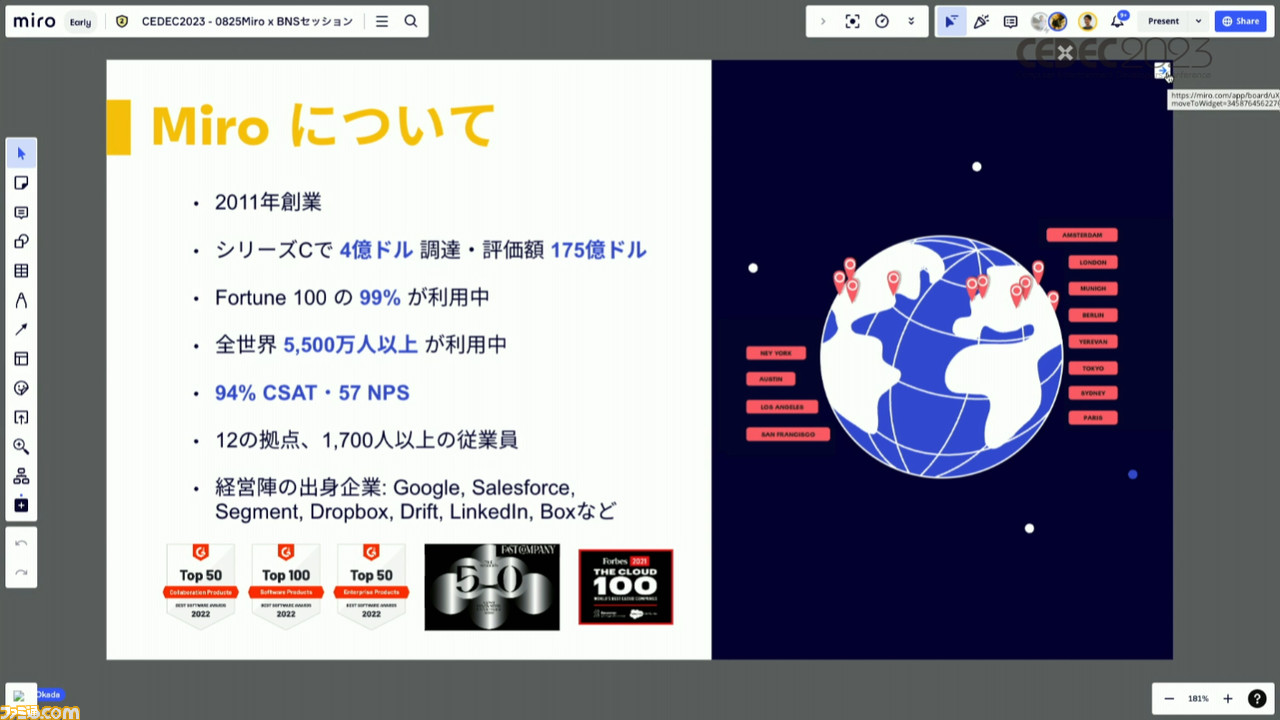This screenshot has width=1280, height=720.
Task: Redo the last action
Action: (21, 573)
